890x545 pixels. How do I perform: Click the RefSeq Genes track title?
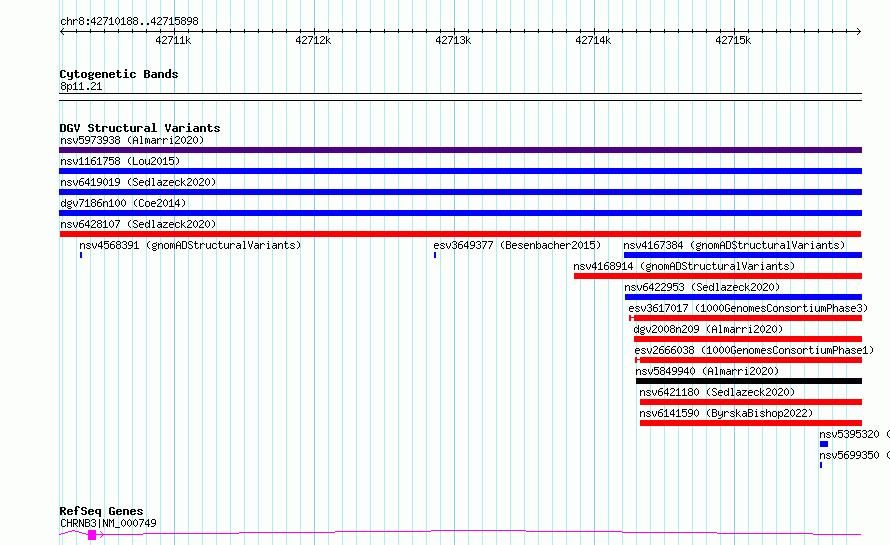[x=101, y=511]
